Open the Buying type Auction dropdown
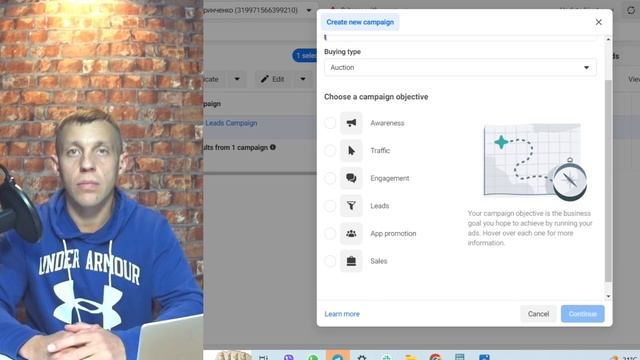This screenshot has width=640, height=360. [460, 67]
